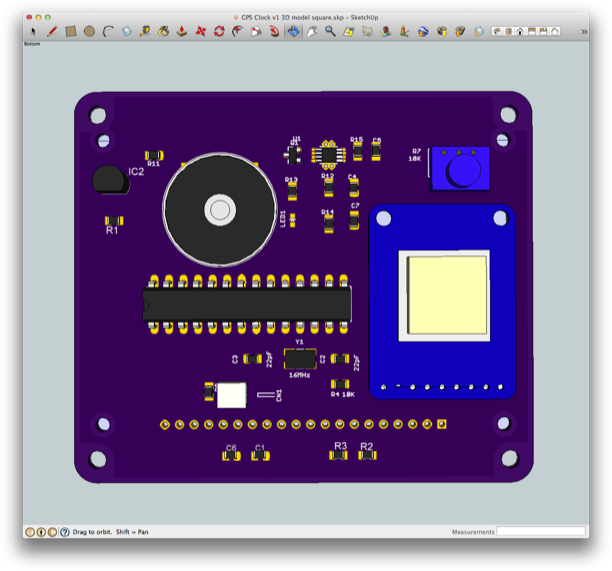612x571 pixels.
Task: Click the window title "GPS Clock v1 3D model square.skp"
Action: 292,18
